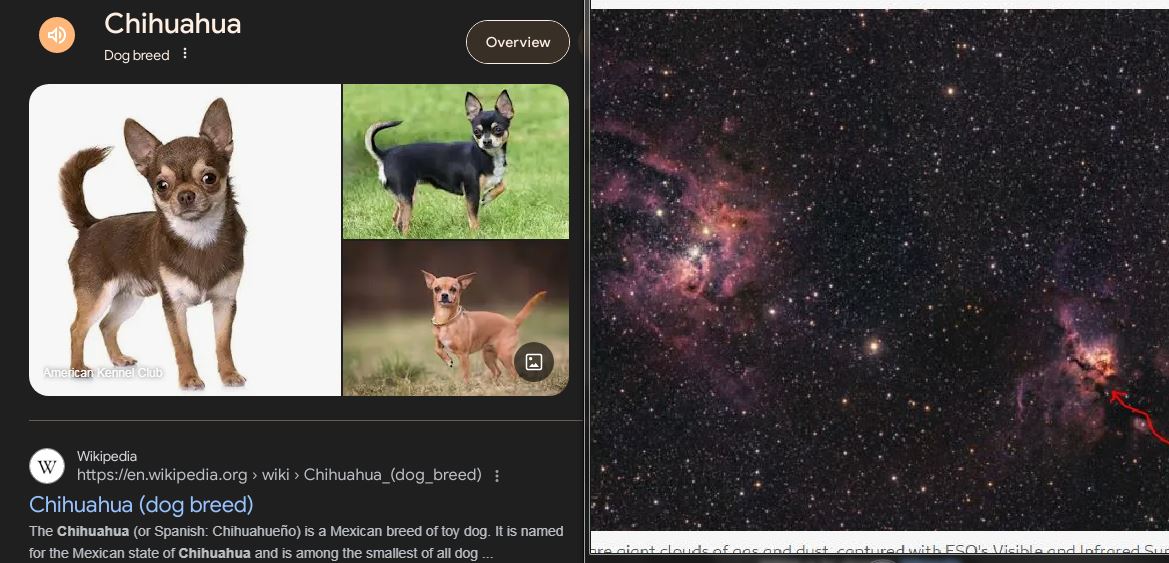1169x563 pixels.
Task: Click the Dog breed subtitle text
Action: (x=136, y=55)
